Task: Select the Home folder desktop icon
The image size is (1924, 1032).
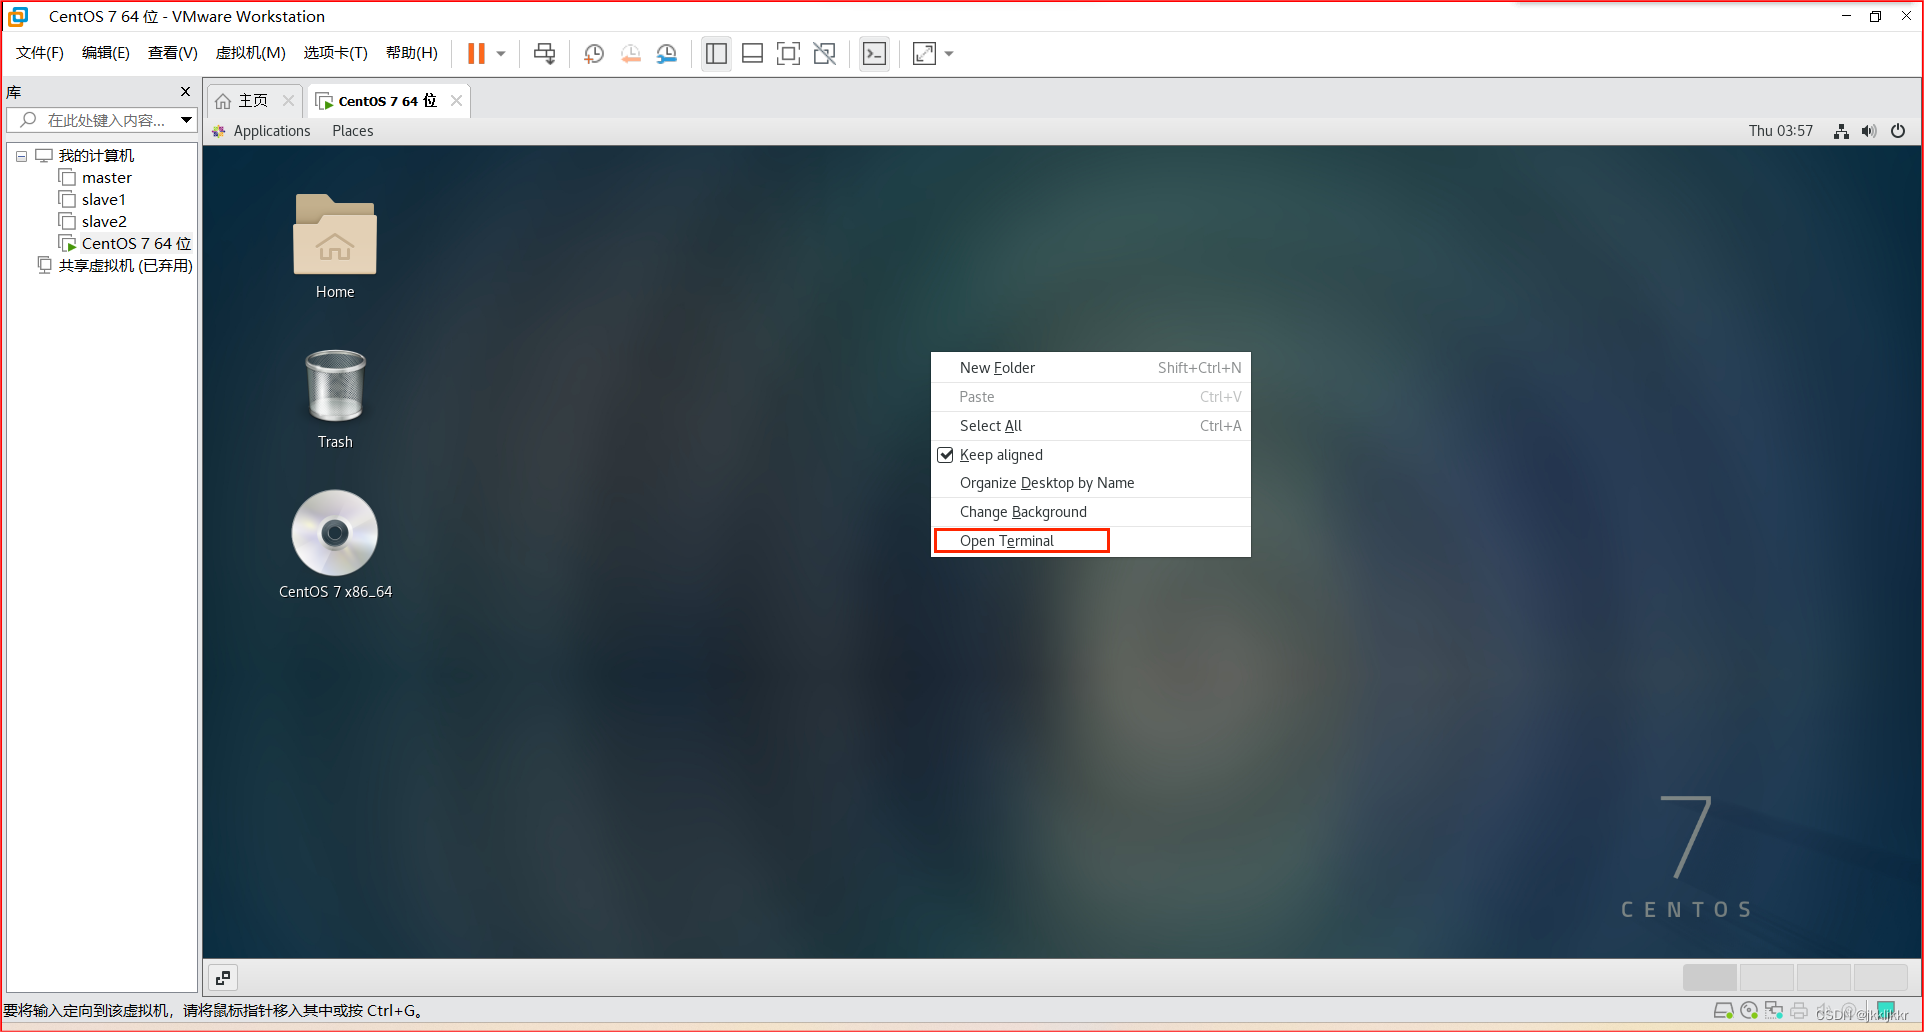Action: click(x=335, y=246)
